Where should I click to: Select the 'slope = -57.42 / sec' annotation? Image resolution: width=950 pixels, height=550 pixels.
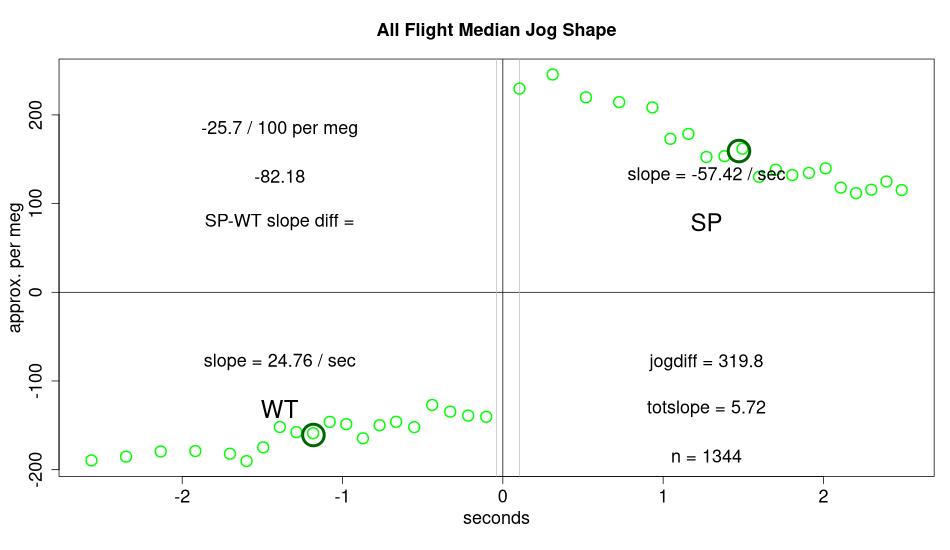706,175
